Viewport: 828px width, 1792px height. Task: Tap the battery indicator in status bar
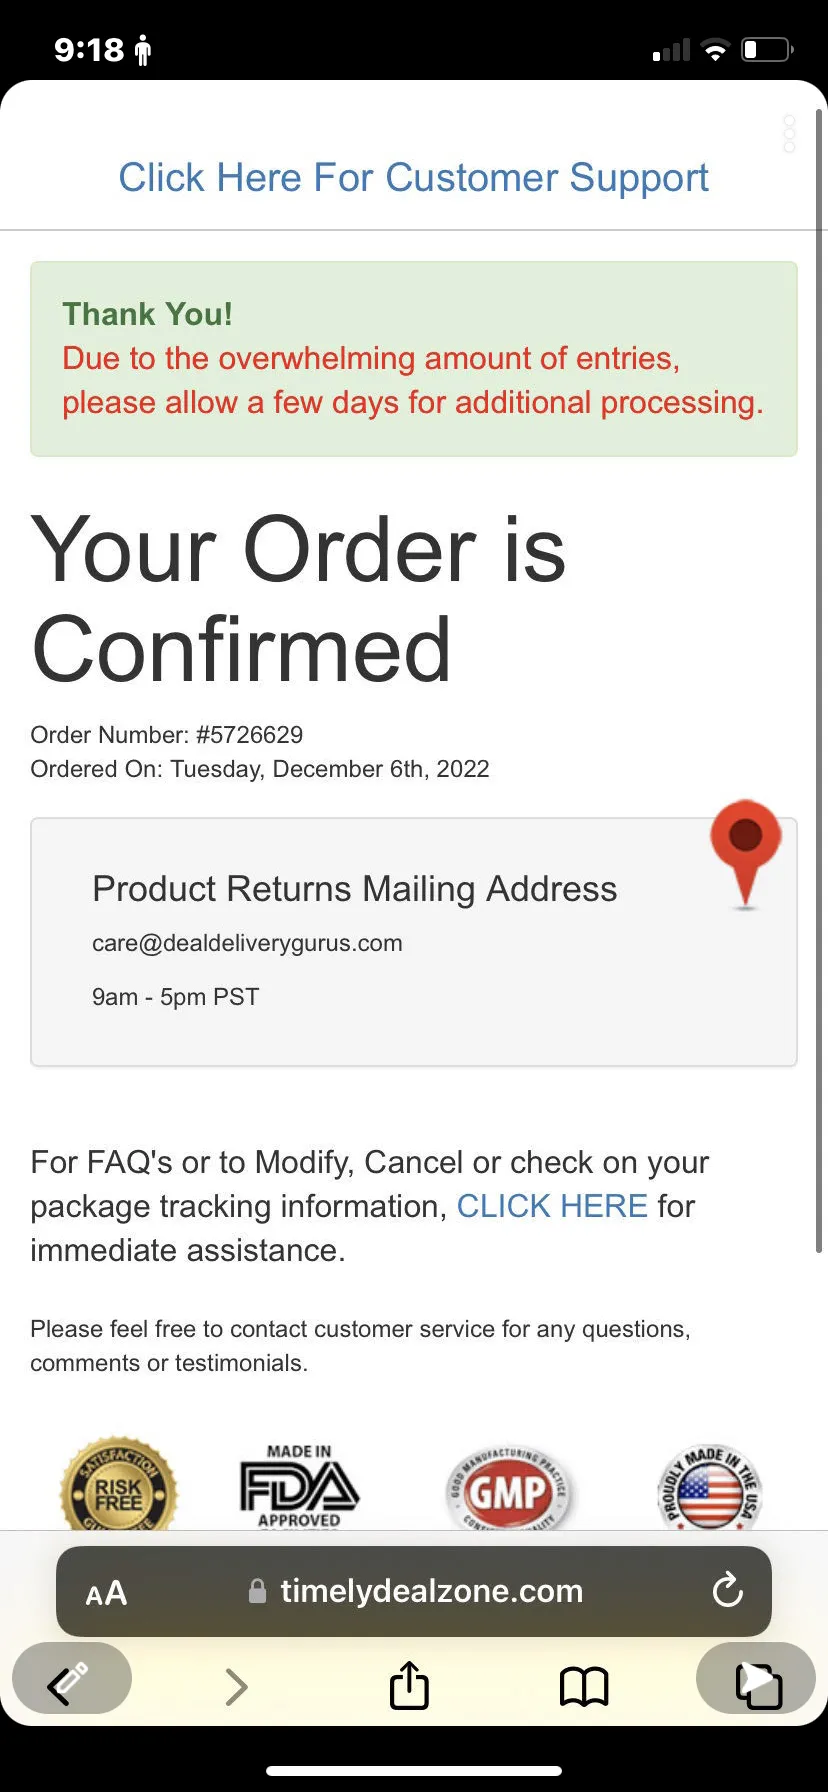[x=768, y=49]
